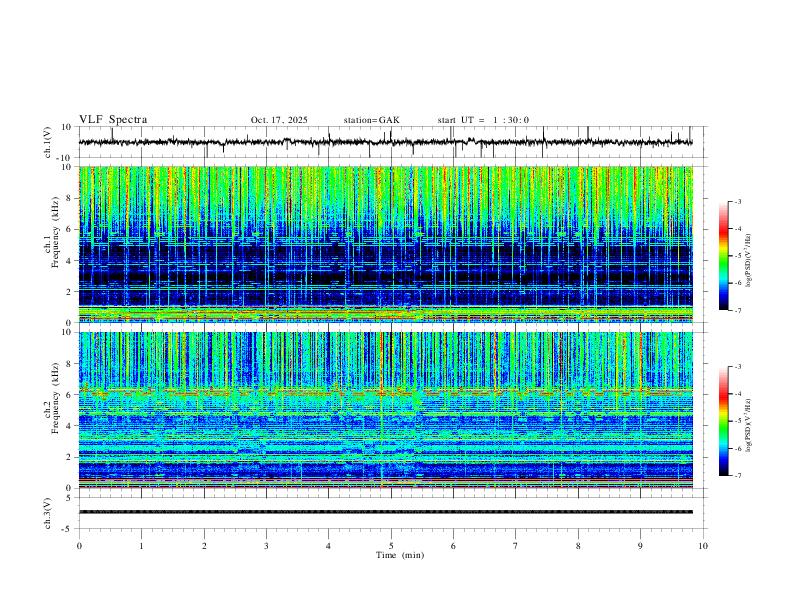
Task: Click the ch.3(V) black trace line
Action: (386, 512)
